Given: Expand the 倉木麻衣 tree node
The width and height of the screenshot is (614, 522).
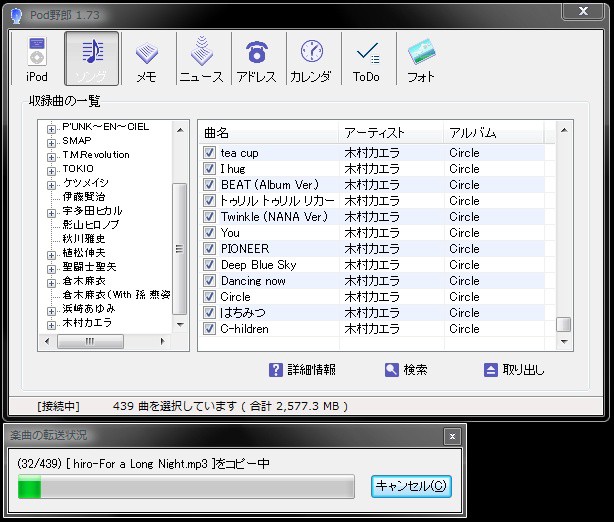Looking at the screenshot, I should coord(51,283).
